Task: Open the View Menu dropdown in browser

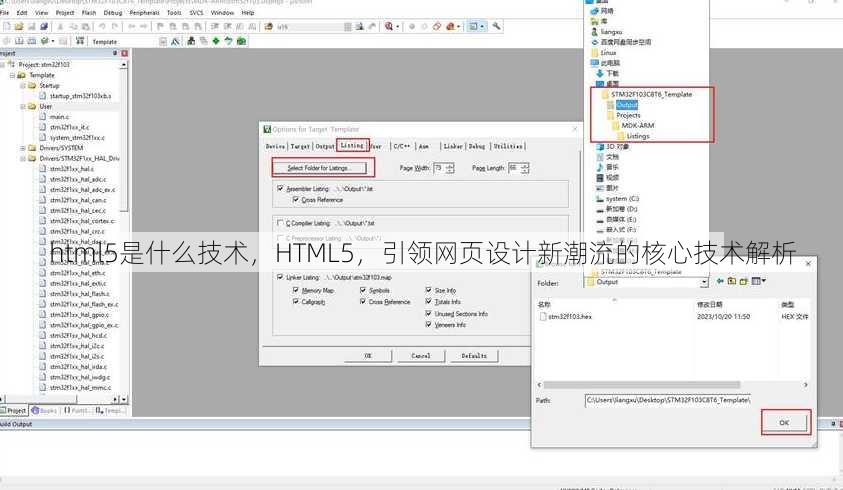Action: pyautogui.click(x=759, y=281)
